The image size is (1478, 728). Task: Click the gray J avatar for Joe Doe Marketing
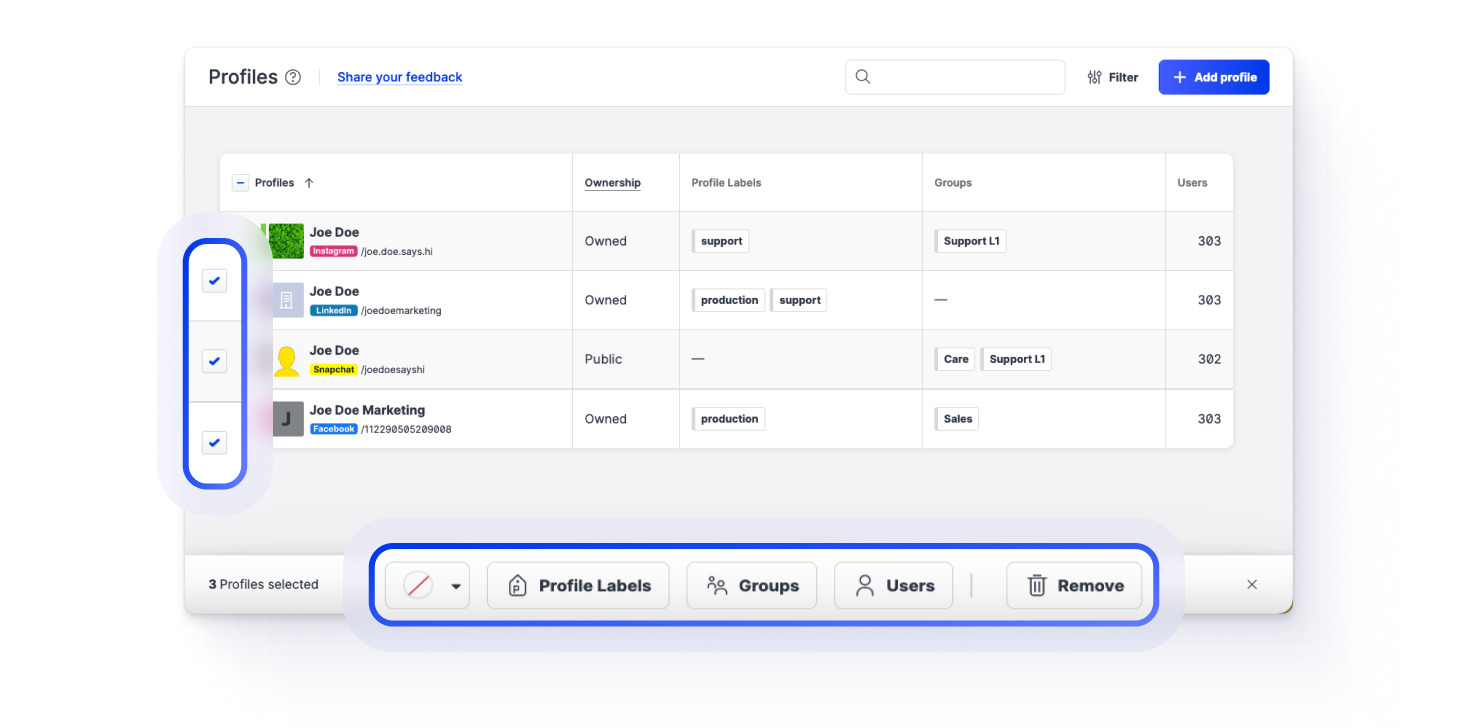coord(286,419)
